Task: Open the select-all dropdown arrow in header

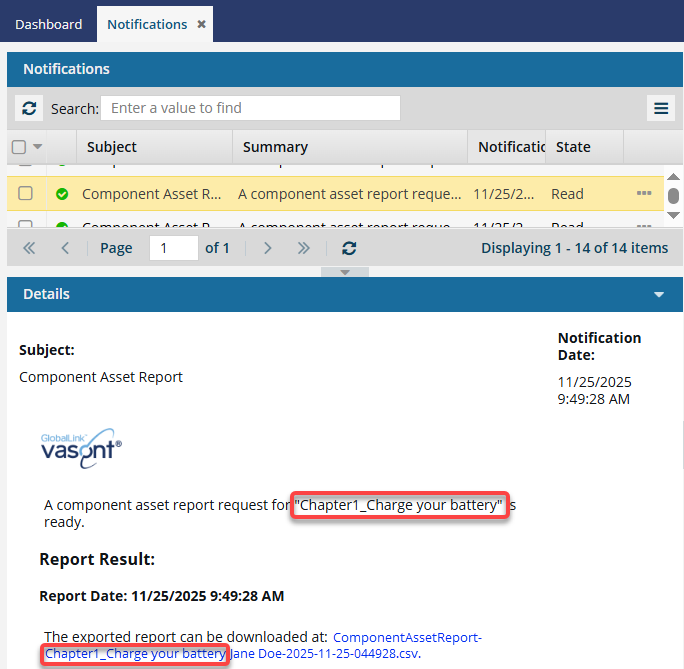Action: pyautogui.click(x=38, y=147)
